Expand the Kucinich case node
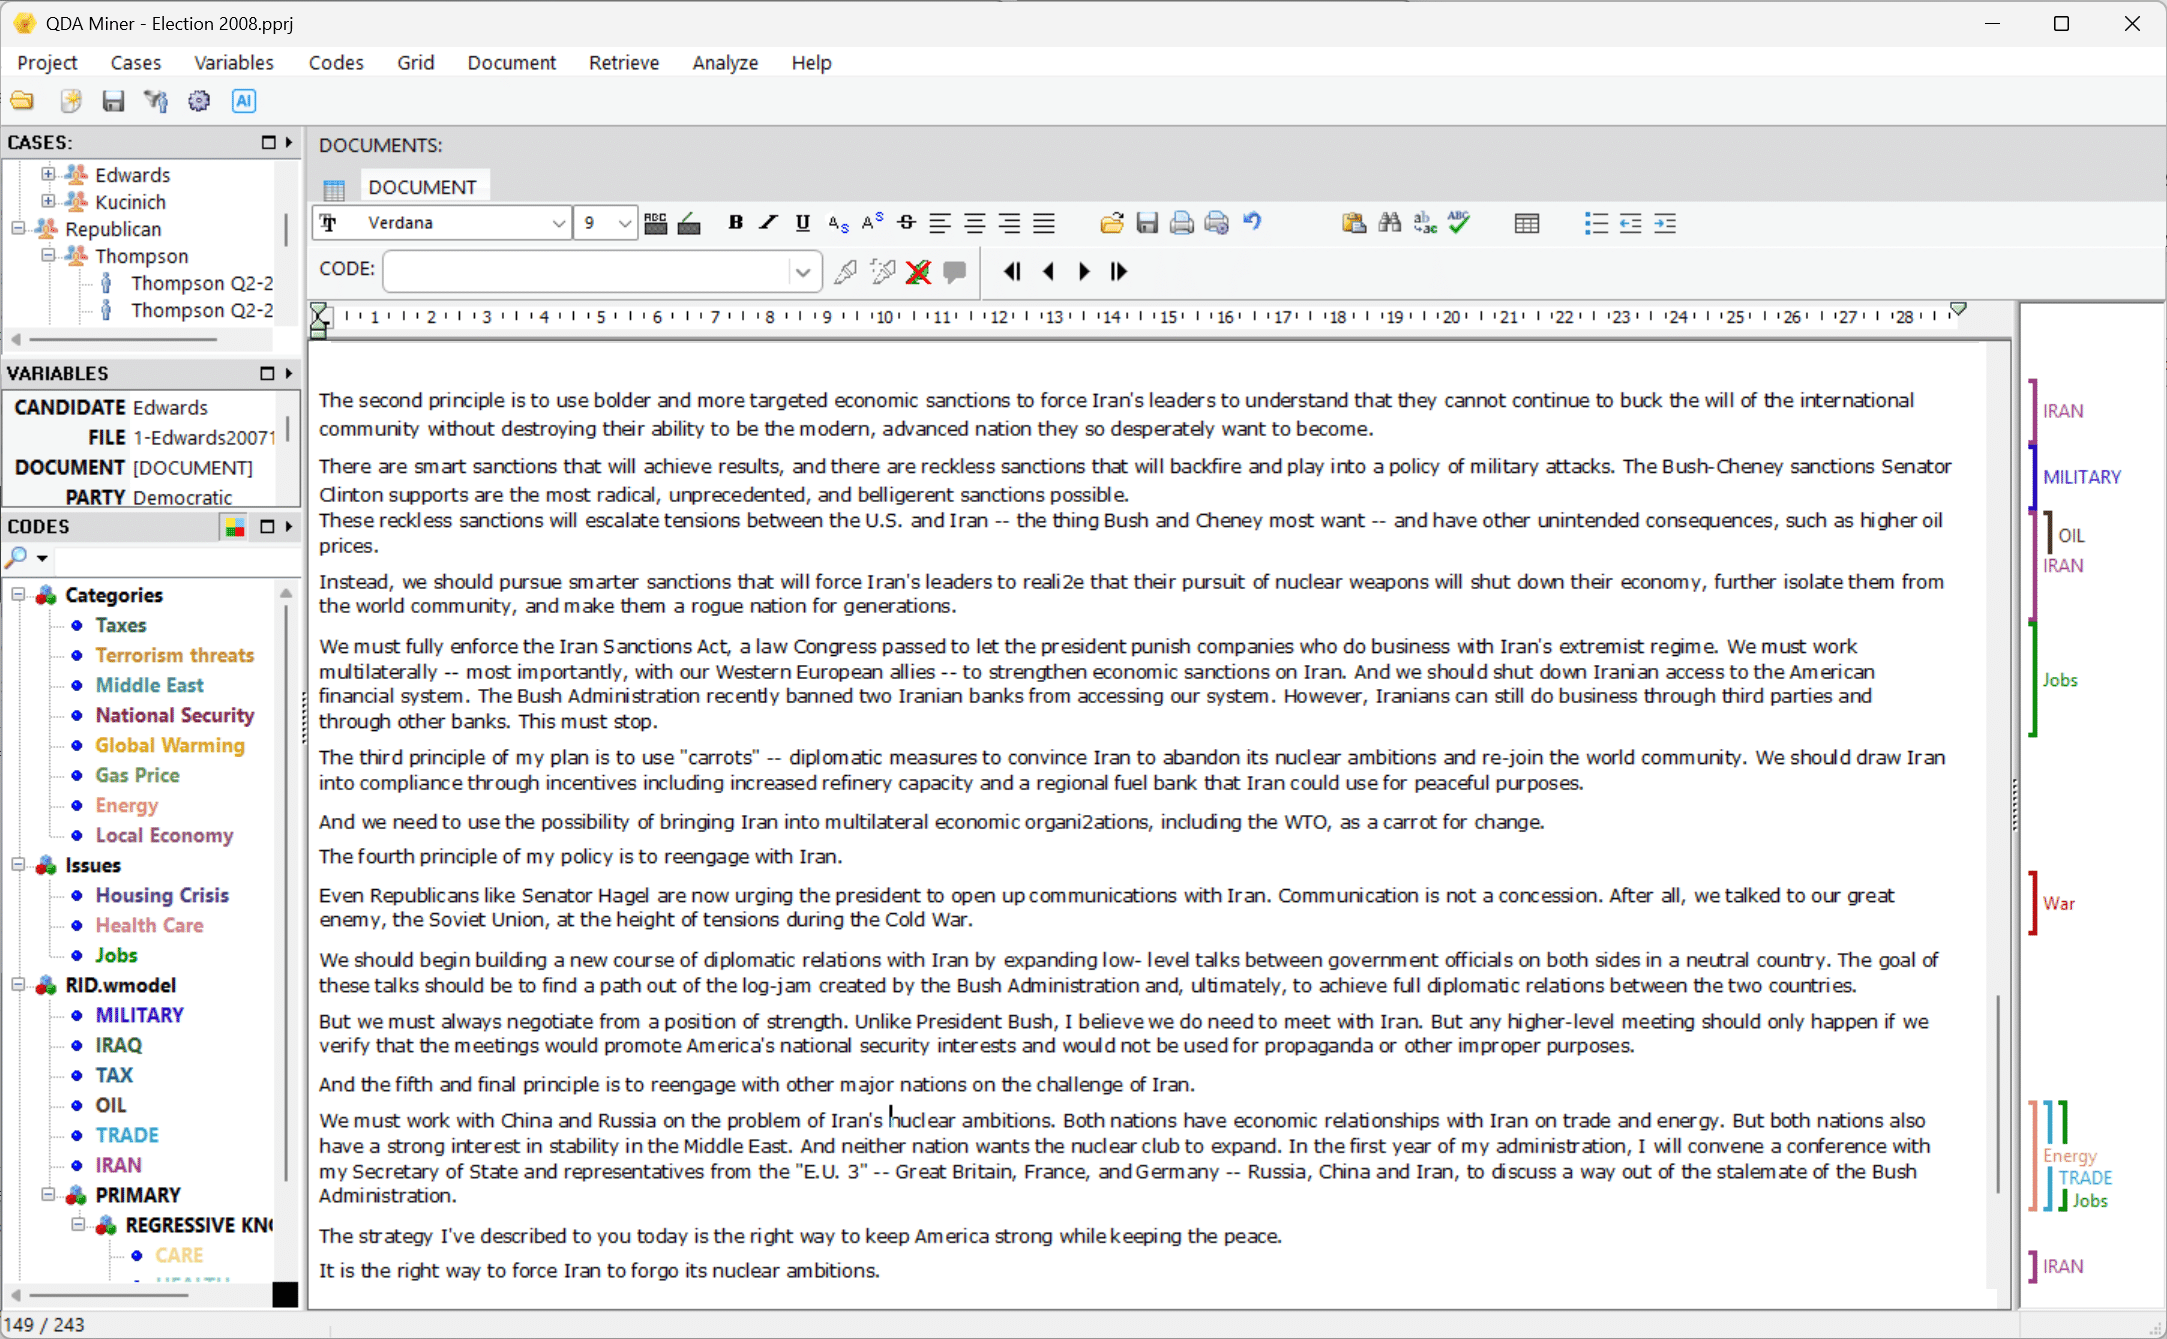This screenshot has height=1339, width=2167. 48,201
